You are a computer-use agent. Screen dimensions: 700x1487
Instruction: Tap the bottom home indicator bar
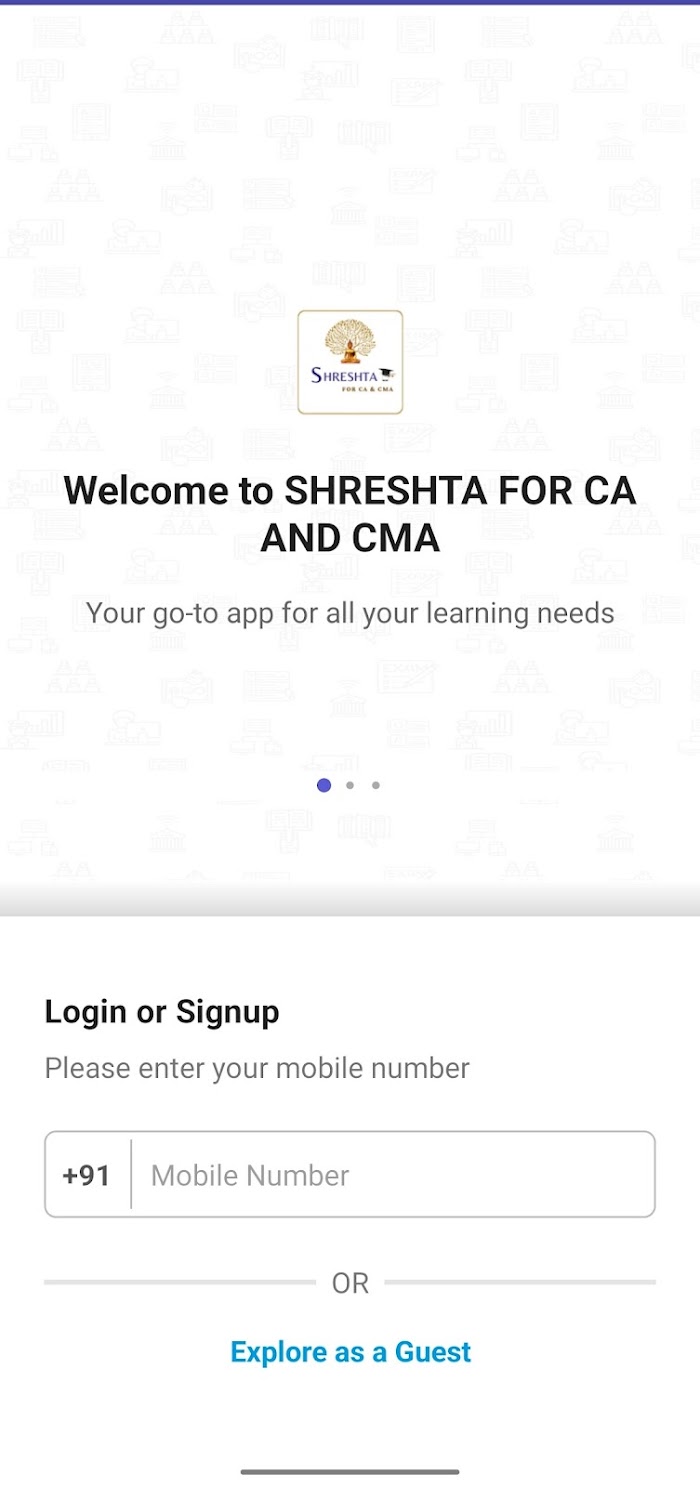click(350, 1471)
